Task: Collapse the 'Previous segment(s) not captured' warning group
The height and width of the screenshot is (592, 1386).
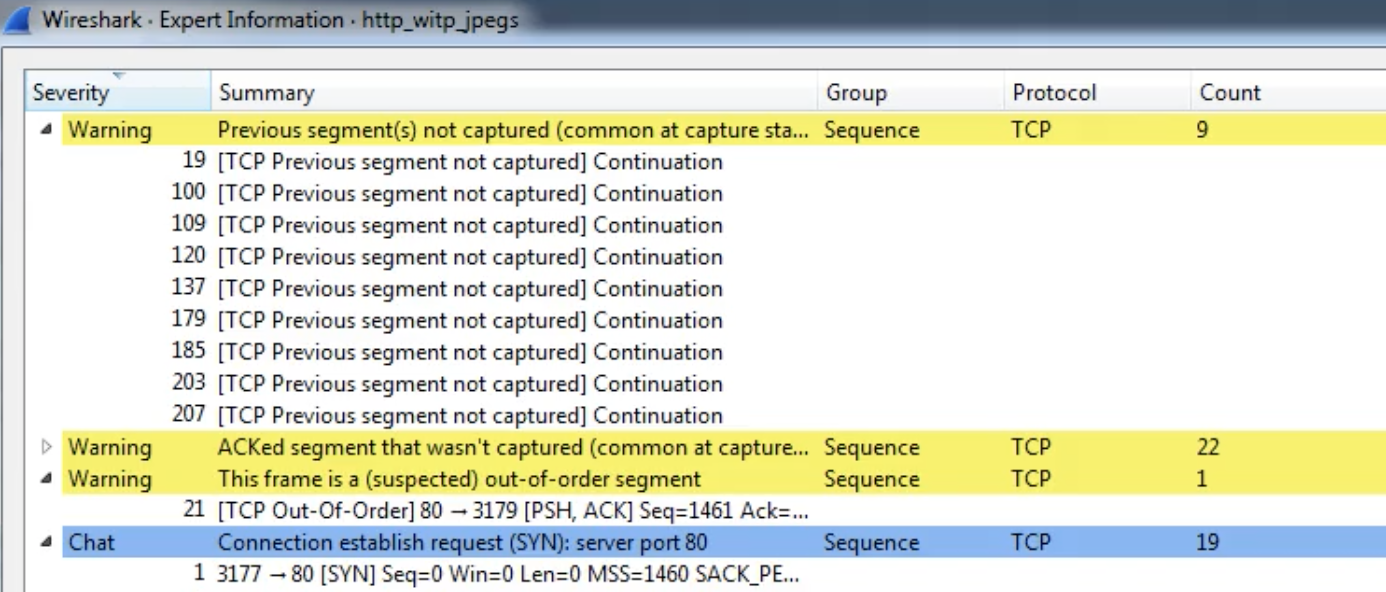Action: [48, 130]
